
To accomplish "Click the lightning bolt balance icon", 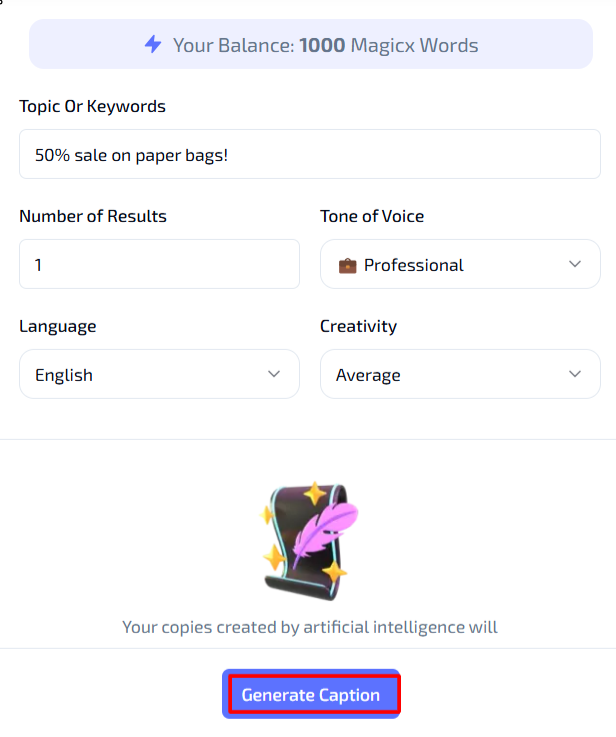I will pos(153,45).
